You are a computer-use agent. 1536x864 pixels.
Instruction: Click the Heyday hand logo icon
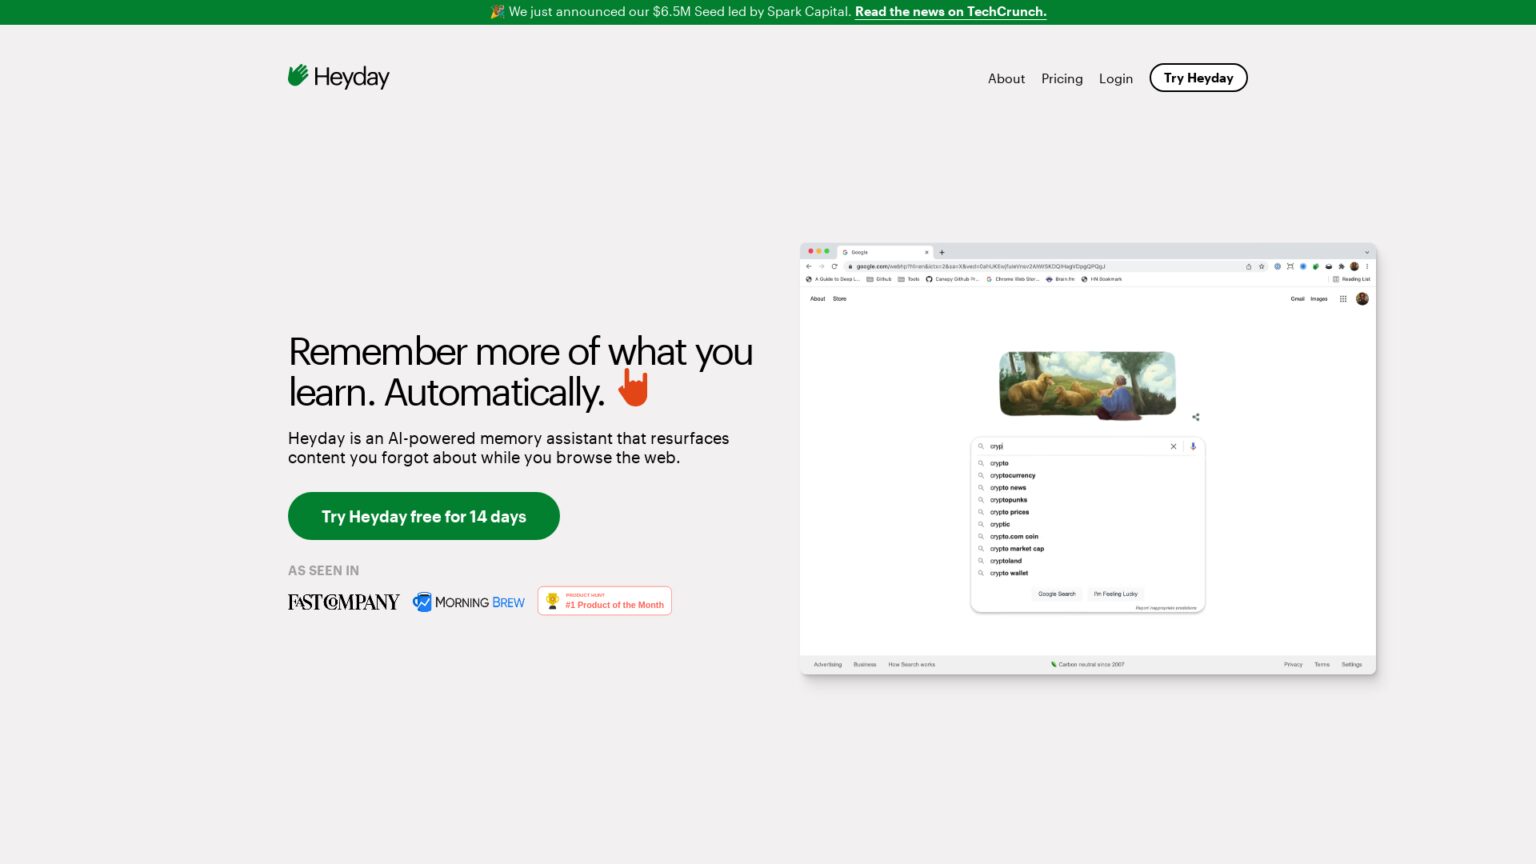coord(298,76)
